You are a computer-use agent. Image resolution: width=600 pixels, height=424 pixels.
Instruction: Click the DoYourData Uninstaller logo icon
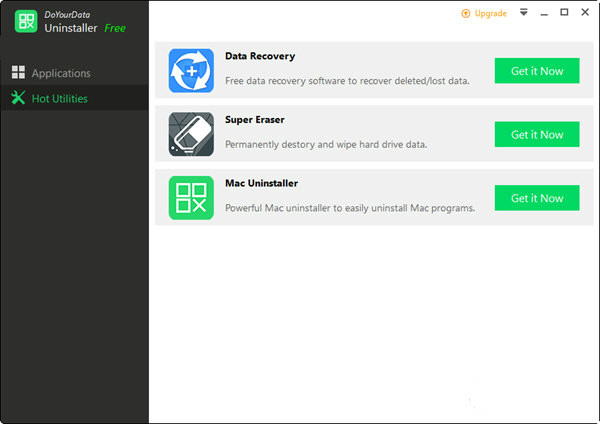click(x=26, y=21)
